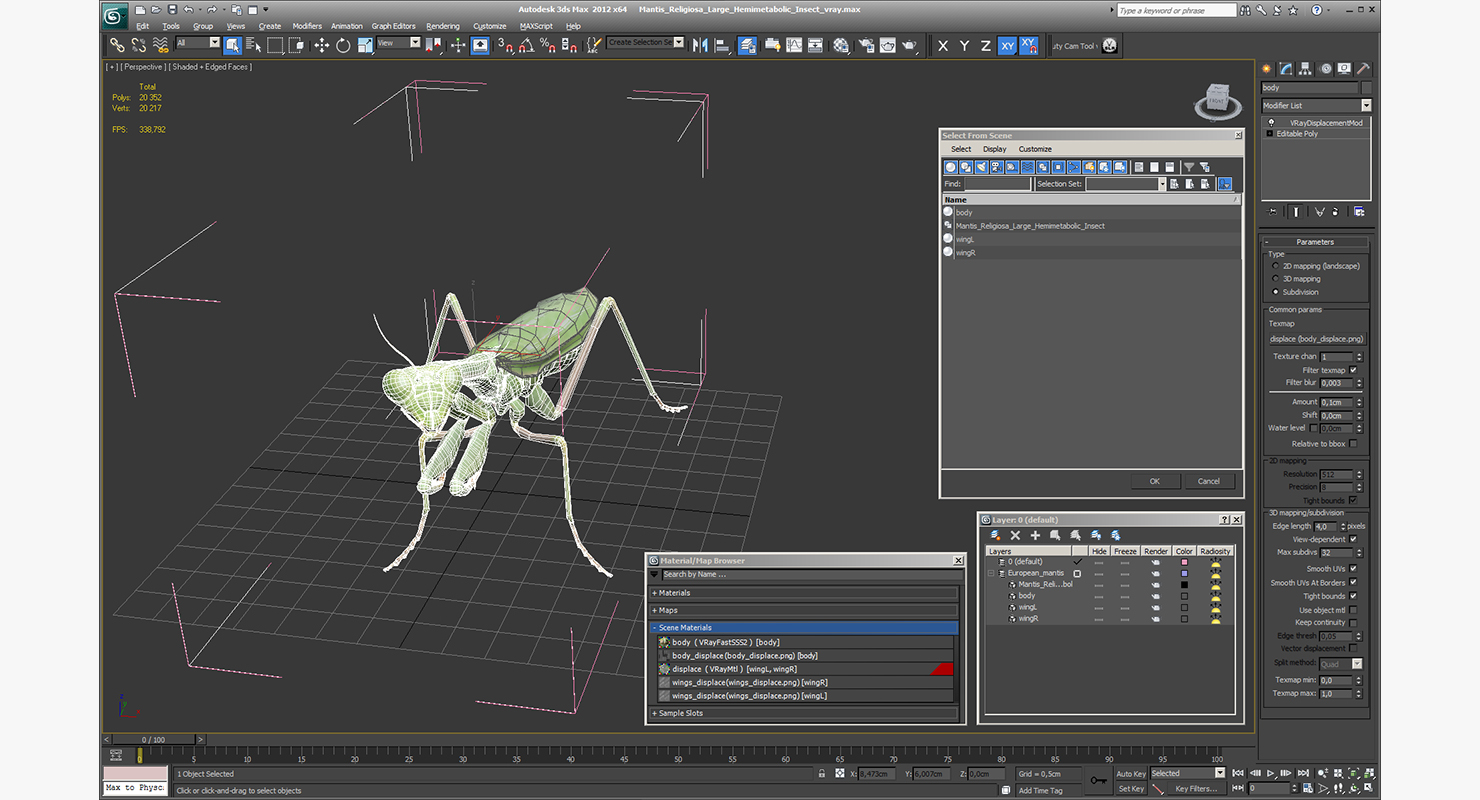Click the Mirror tool icon
The height and width of the screenshot is (800, 1480).
tap(700, 45)
